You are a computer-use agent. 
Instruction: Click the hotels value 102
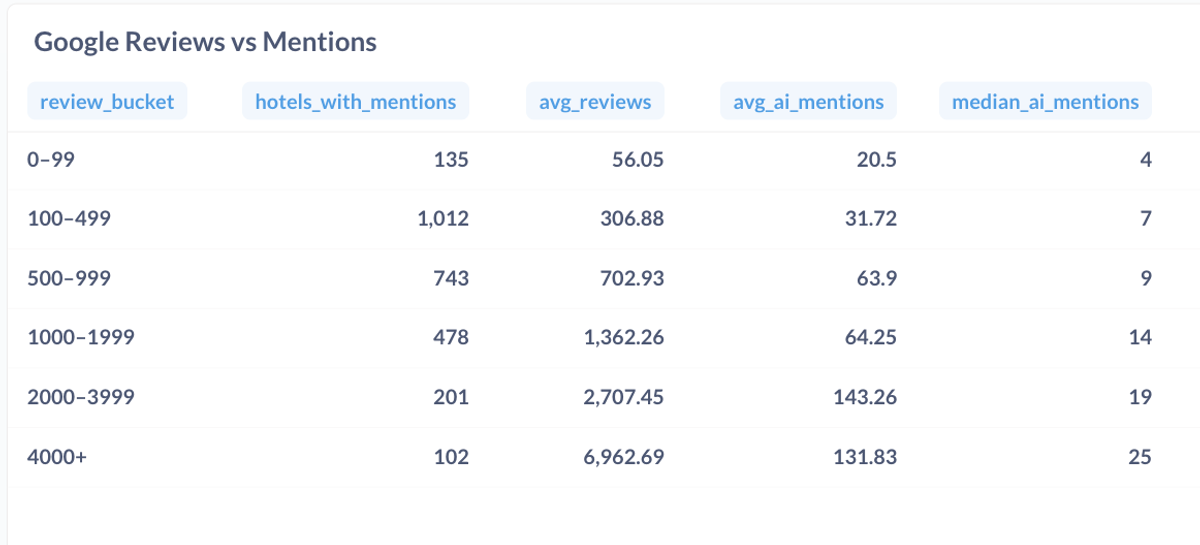click(x=451, y=457)
